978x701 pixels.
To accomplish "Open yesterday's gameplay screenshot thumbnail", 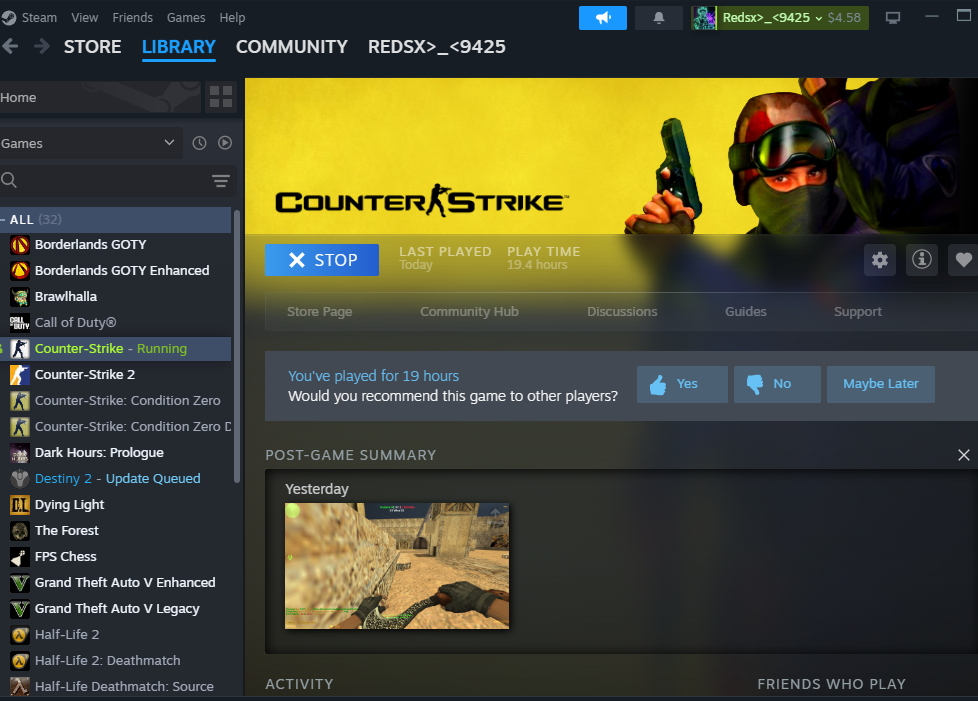I will (x=397, y=566).
